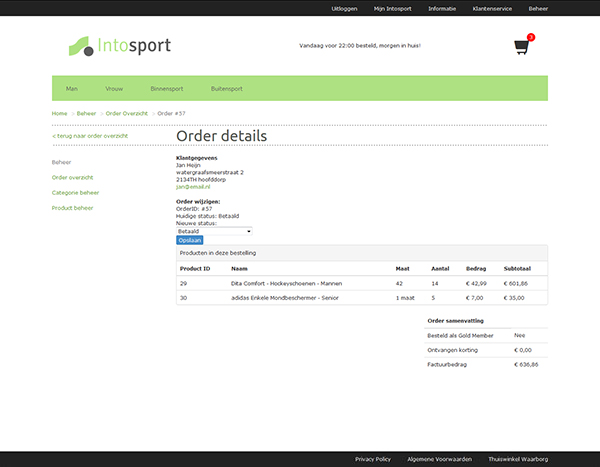Go to Klantenservice in the top bar

492,8
